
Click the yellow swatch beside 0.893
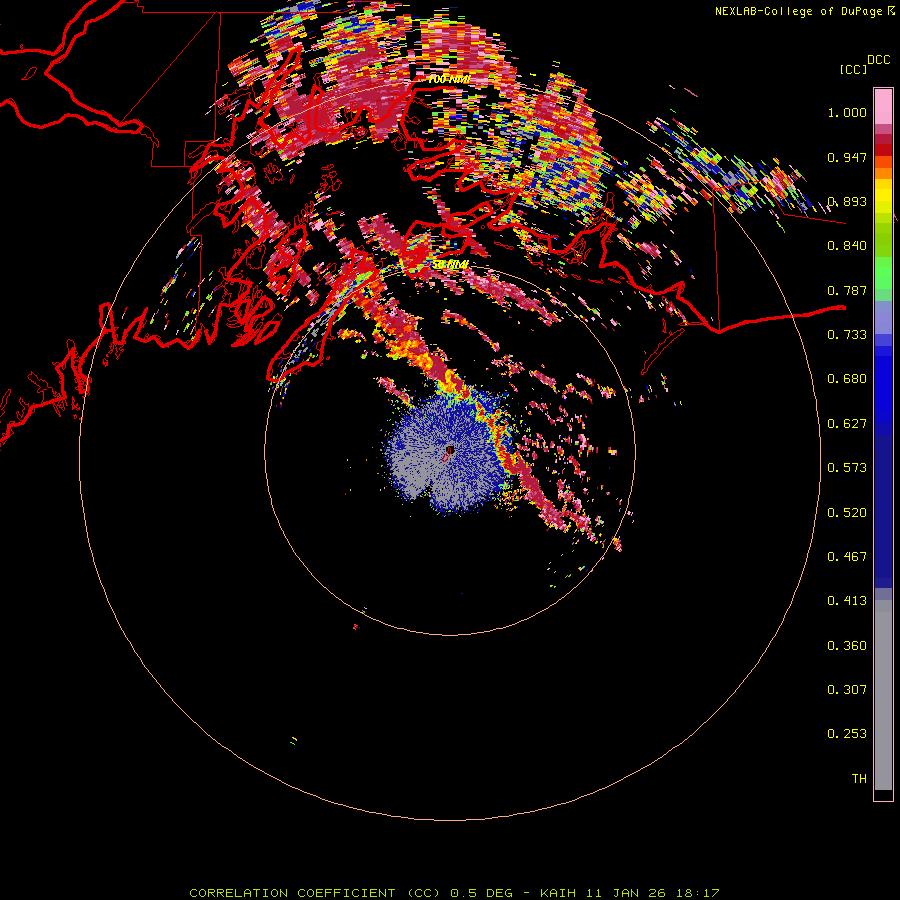coord(883,201)
